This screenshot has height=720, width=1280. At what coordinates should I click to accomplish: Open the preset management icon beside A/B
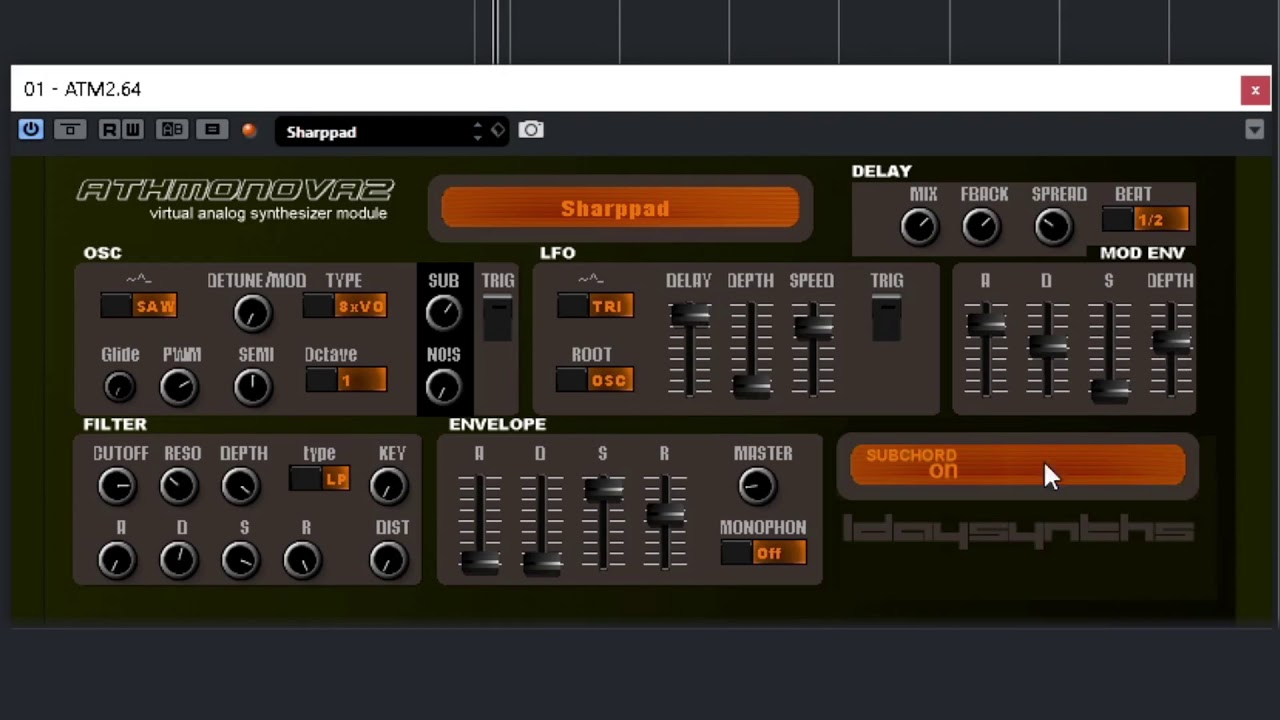pos(212,130)
